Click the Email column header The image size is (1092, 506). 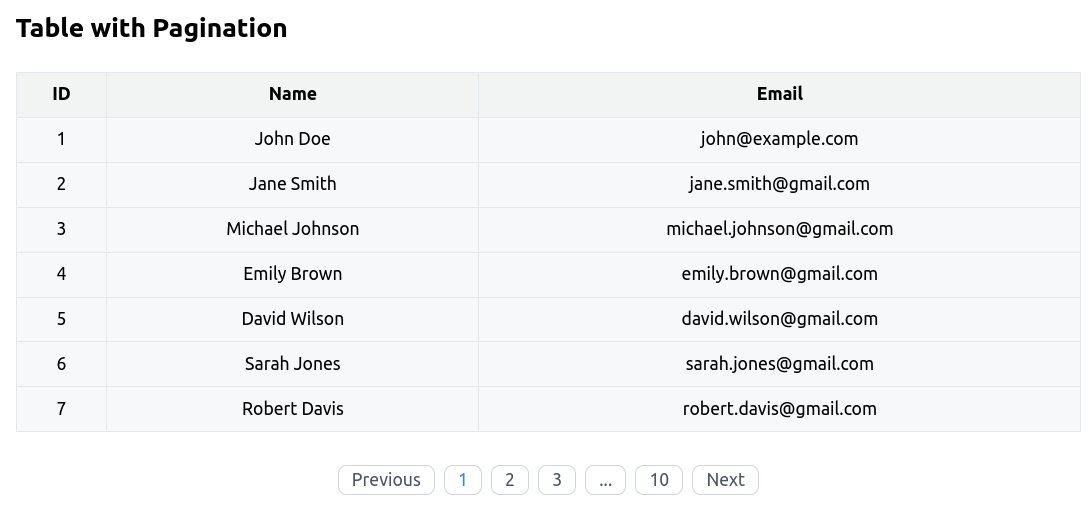pyautogui.click(x=779, y=94)
